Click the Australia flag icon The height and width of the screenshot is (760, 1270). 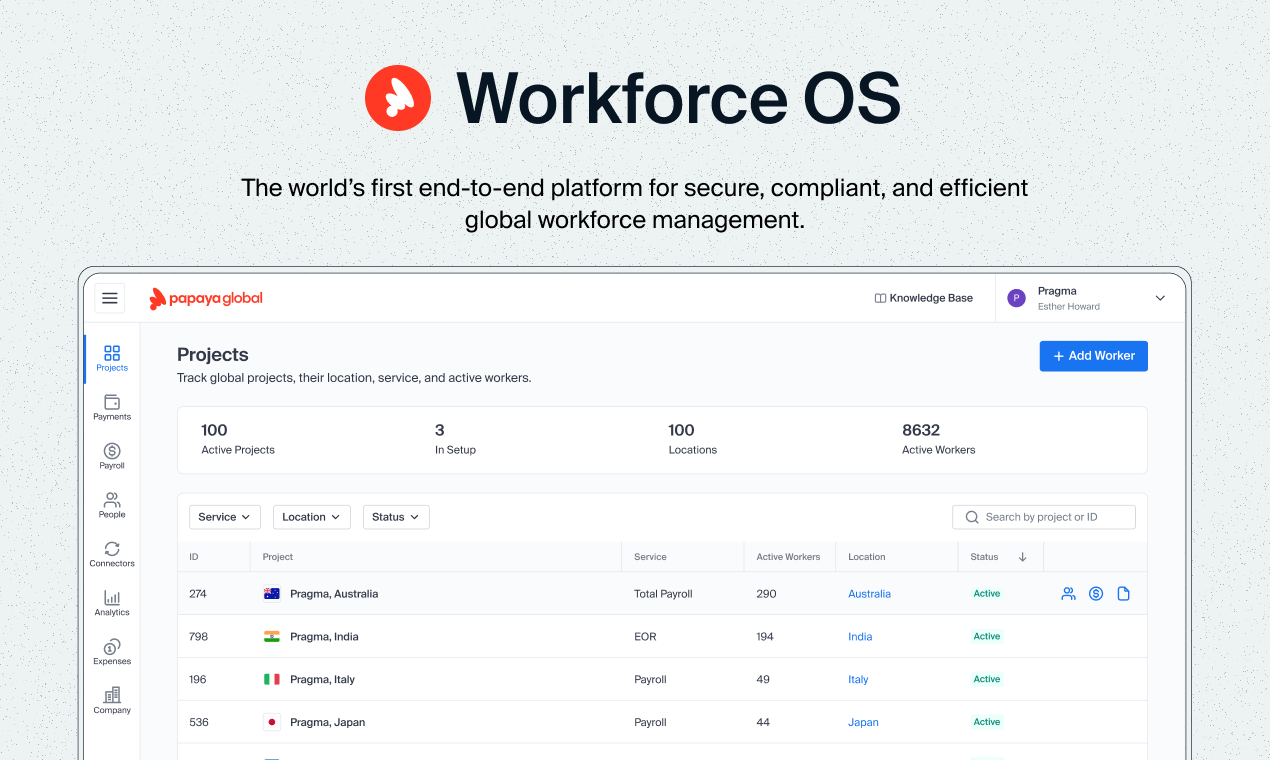tap(272, 594)
